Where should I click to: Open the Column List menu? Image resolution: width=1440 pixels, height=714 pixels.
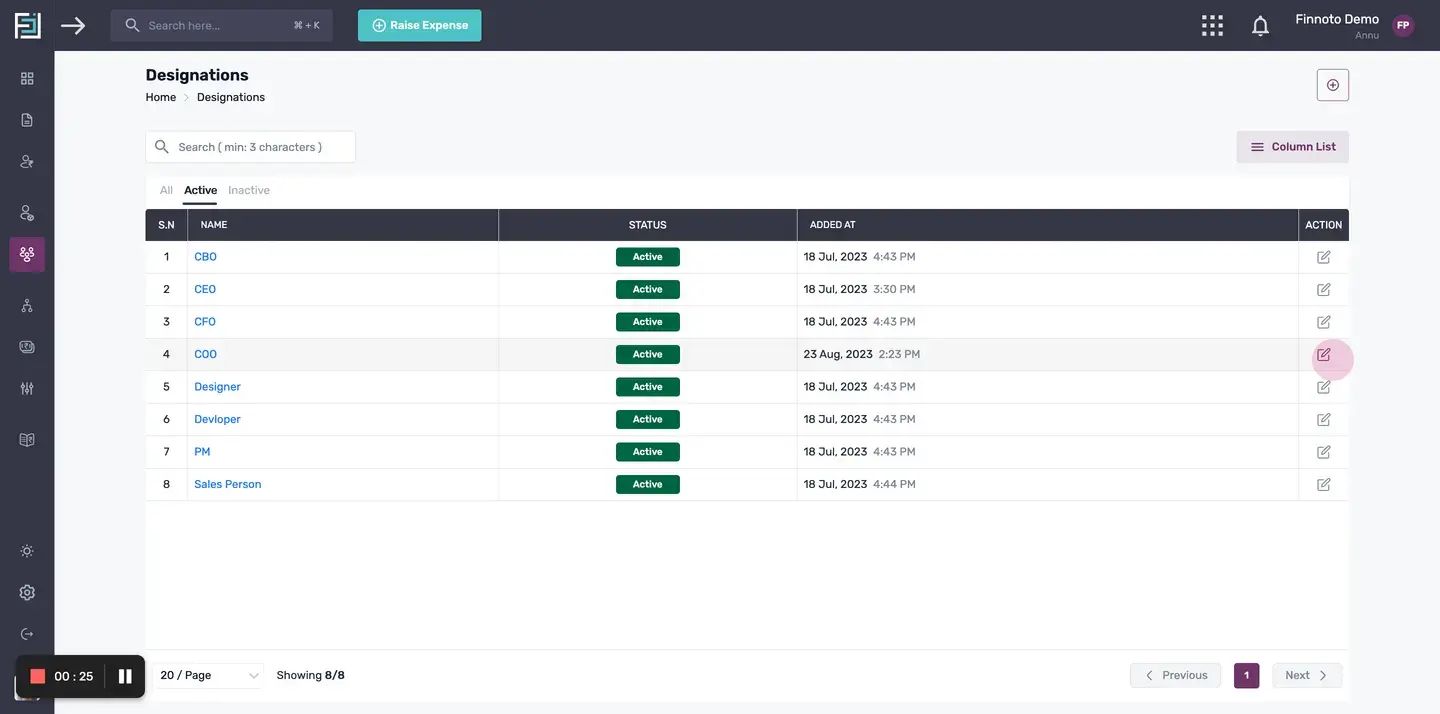pos(1293,147)
